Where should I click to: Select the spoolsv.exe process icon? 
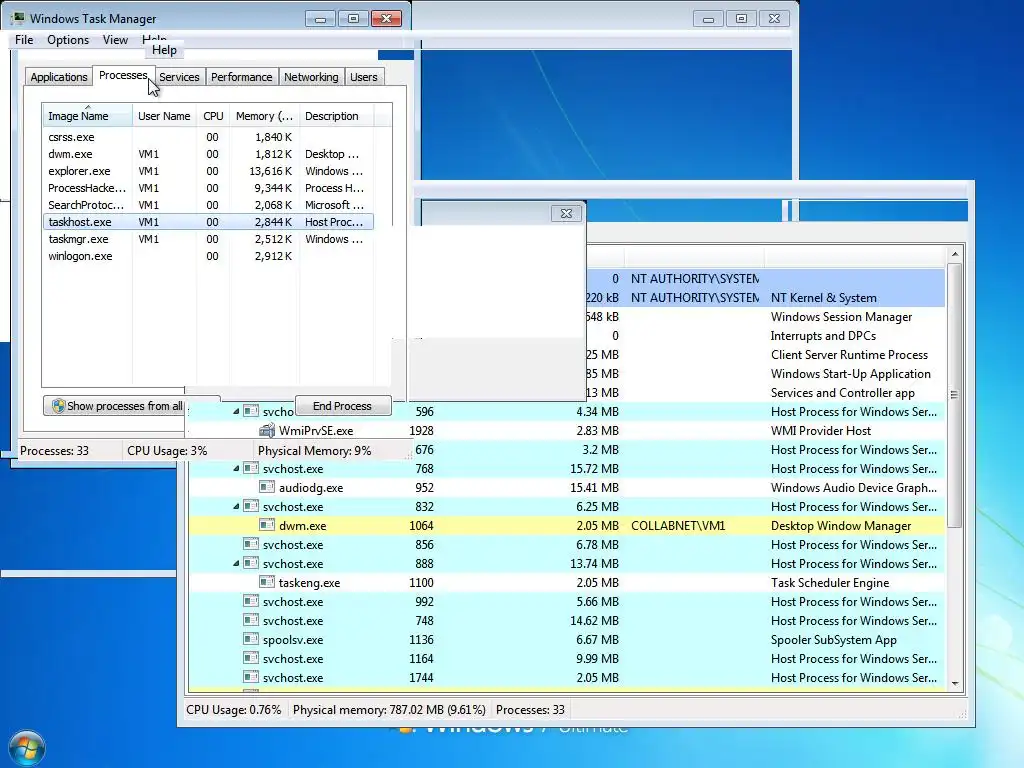click(251, 639)
